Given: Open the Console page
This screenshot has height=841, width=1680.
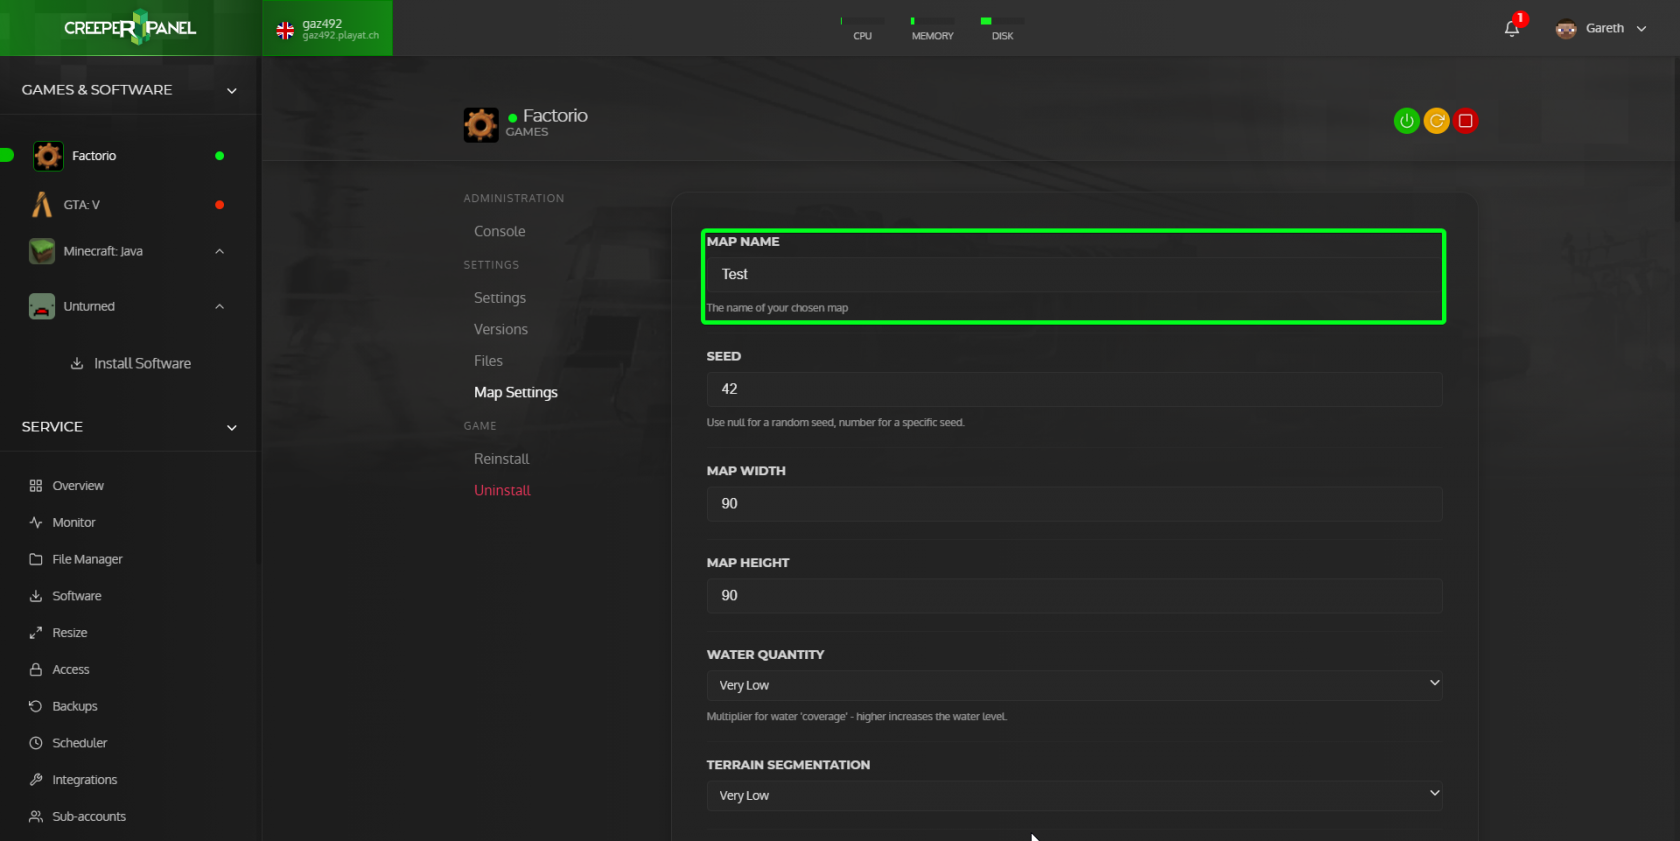Looking at the screenshot, I should click(499, 231).
